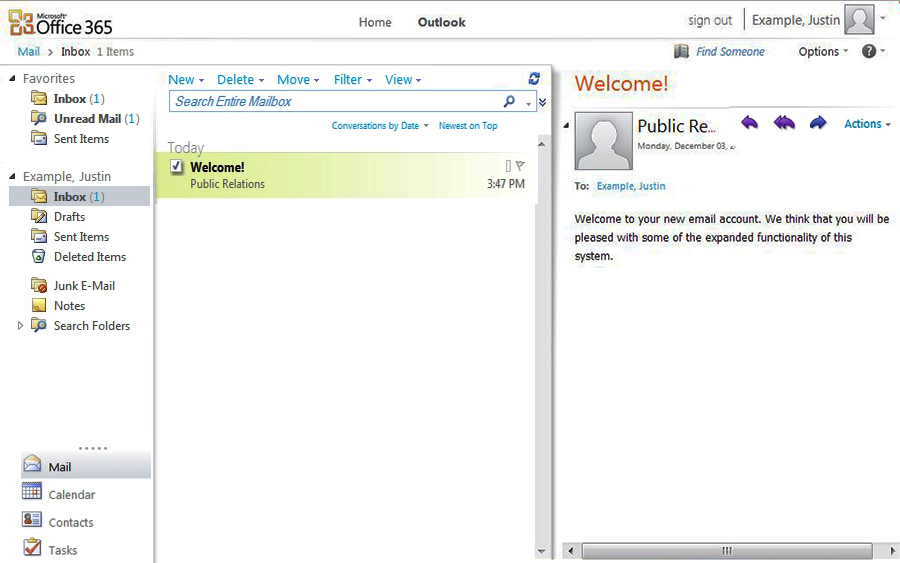900x563 pixels.
Task: Open the View dropdown menu
Action: pyautogui.click(x=403, y=80)
